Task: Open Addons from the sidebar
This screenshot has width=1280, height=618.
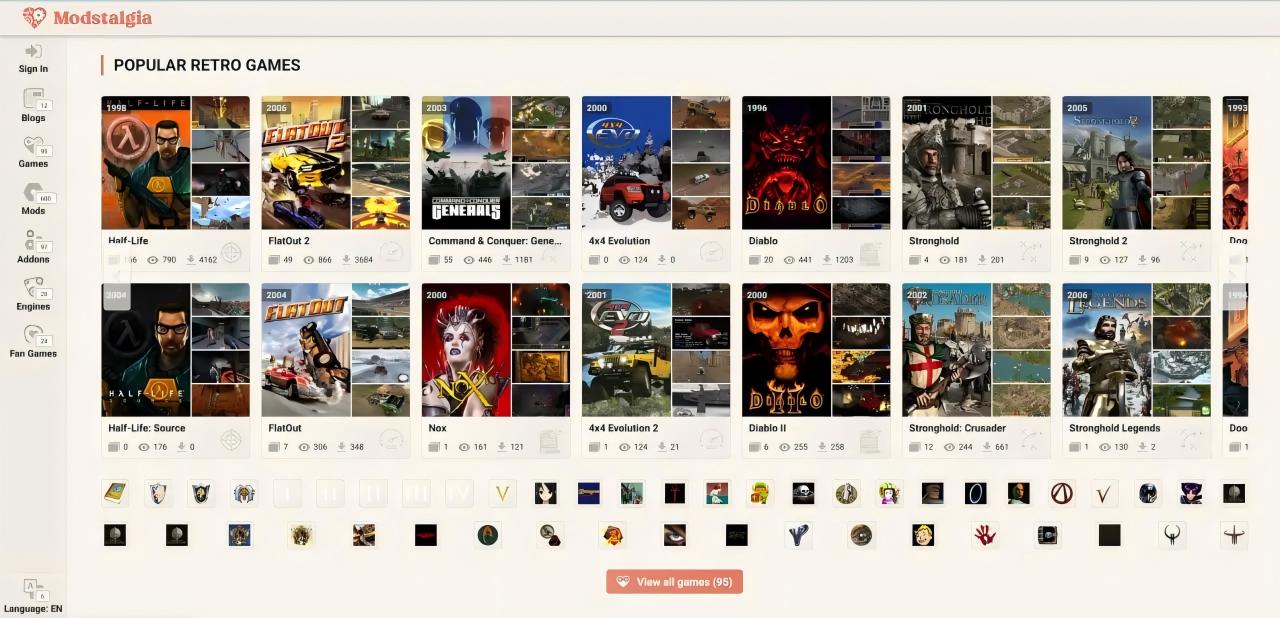Action: pyautogui.click(x=33, y=247)
